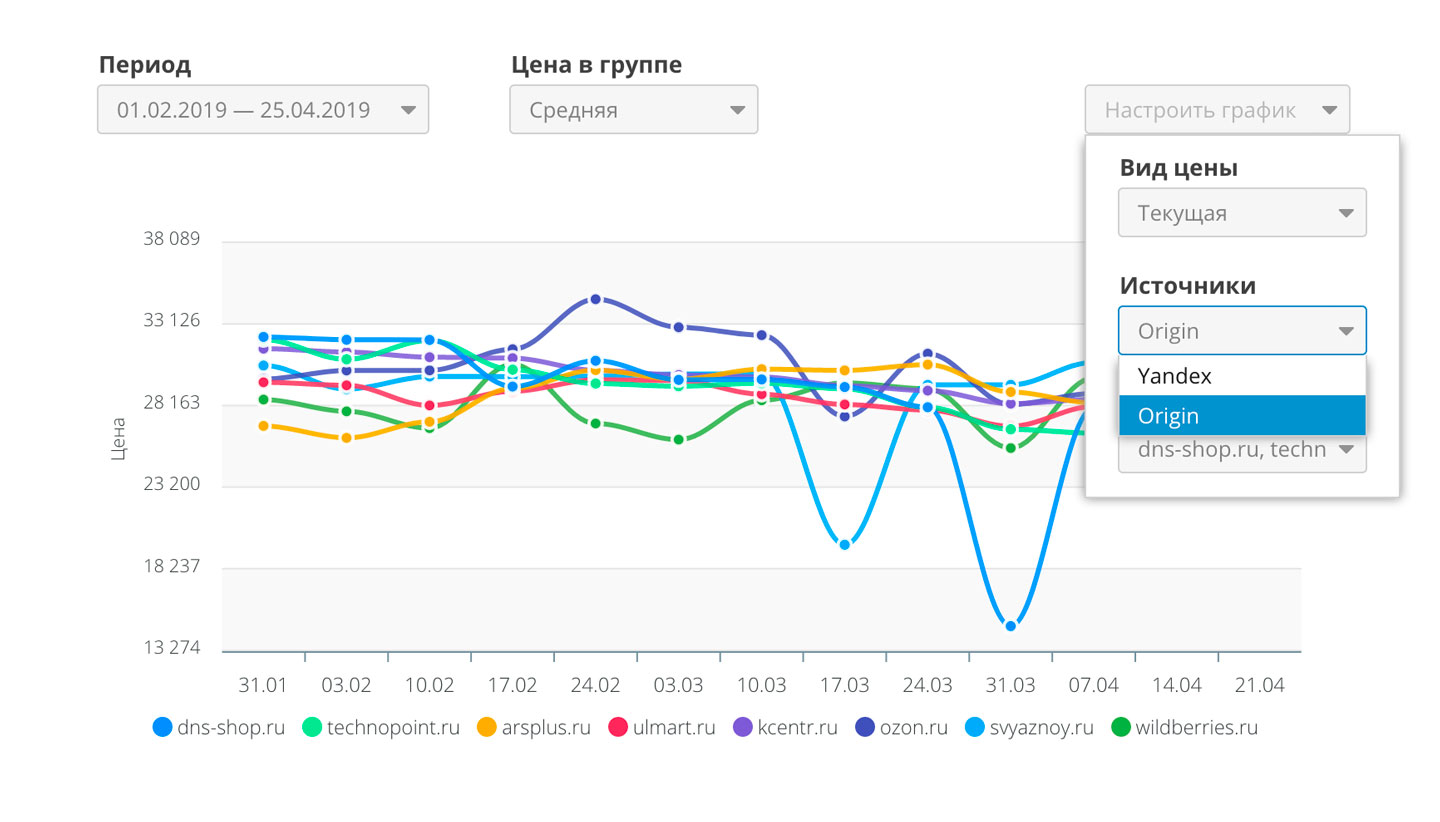Click wildberries.ru data point on 03.03
Image resolution: width=1440 pixels, height=822 pixels.
tap(678, 440)
